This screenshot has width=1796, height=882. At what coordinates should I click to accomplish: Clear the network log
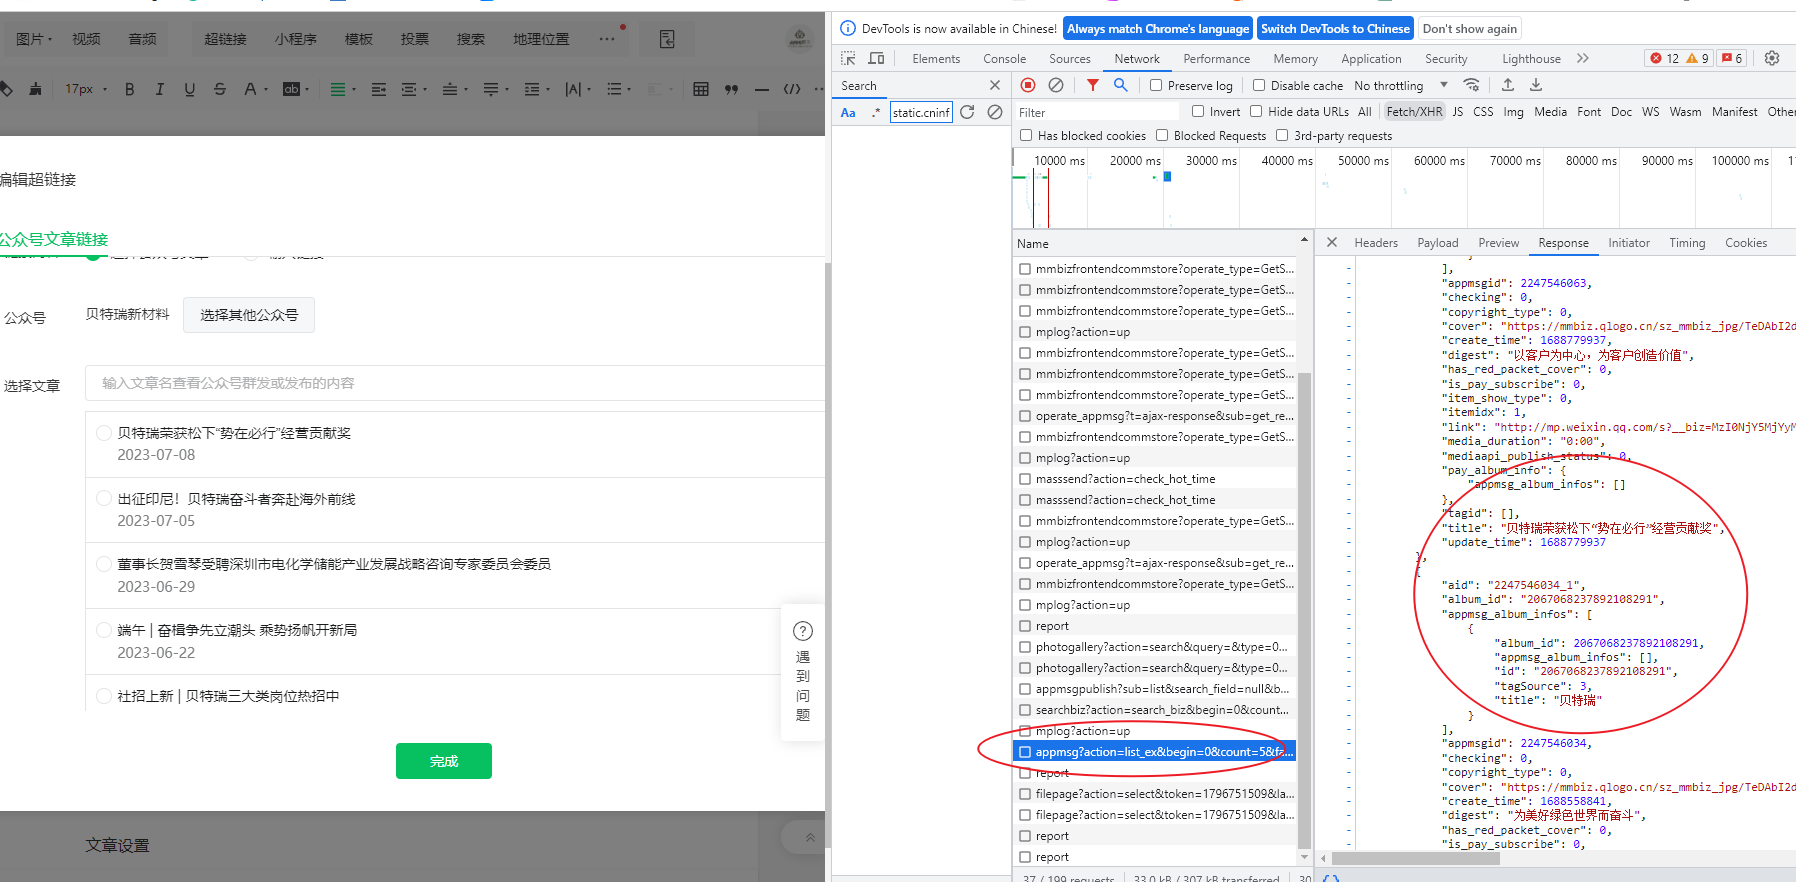click(x=1056, y=85)
